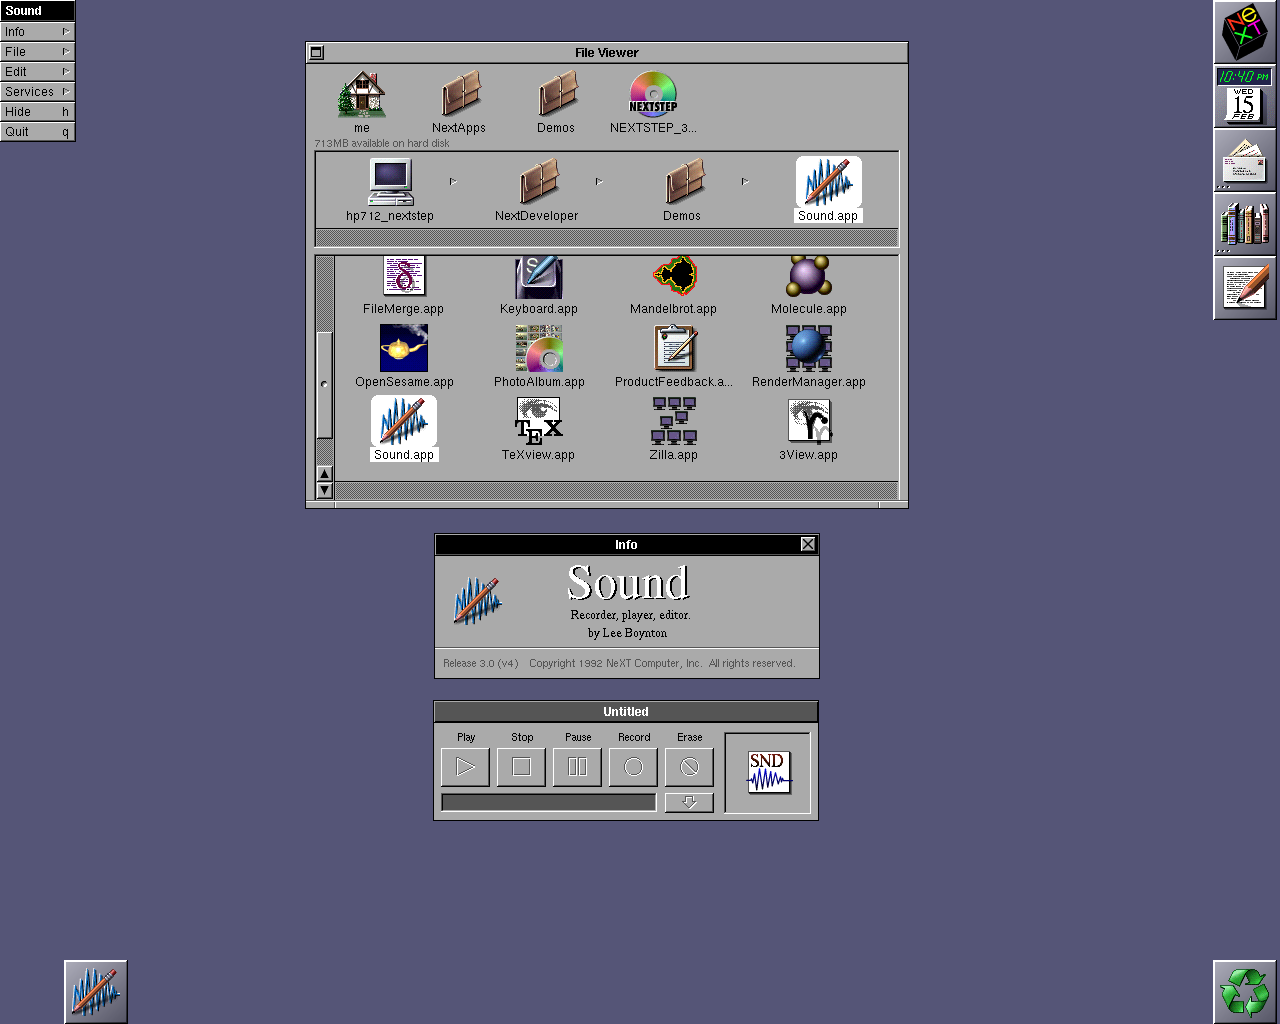
Task: Click the Stop button in Untitled window
Action: pos(521,767)
